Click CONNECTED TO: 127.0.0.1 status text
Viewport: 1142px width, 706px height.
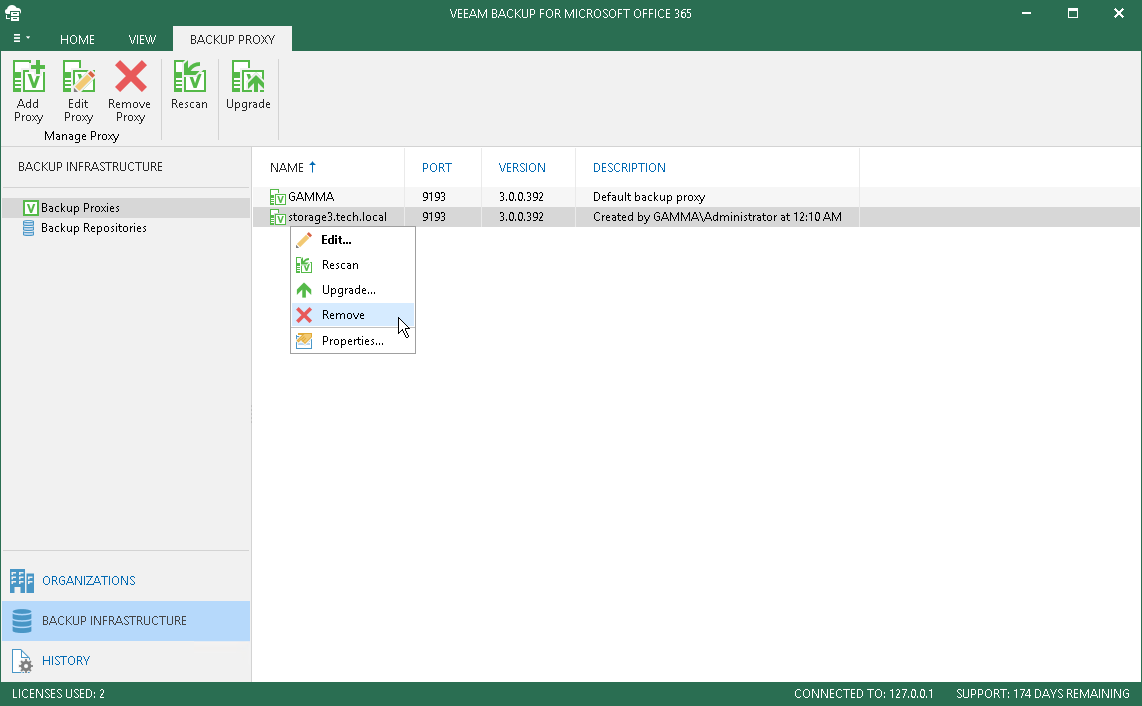click(x=864, y=694)
